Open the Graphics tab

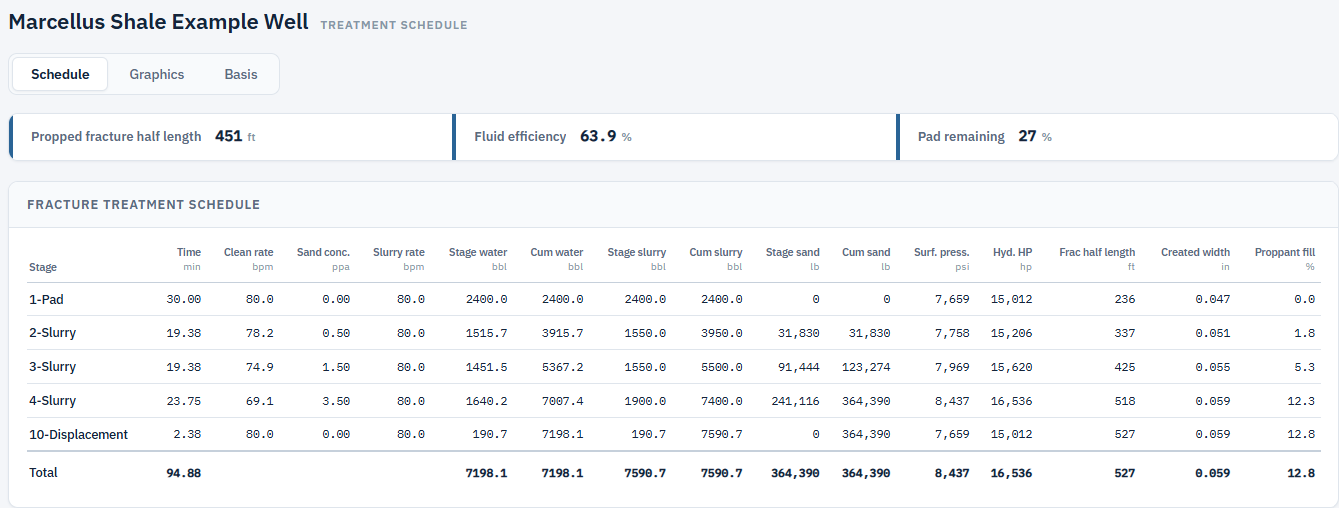(157, 74)
